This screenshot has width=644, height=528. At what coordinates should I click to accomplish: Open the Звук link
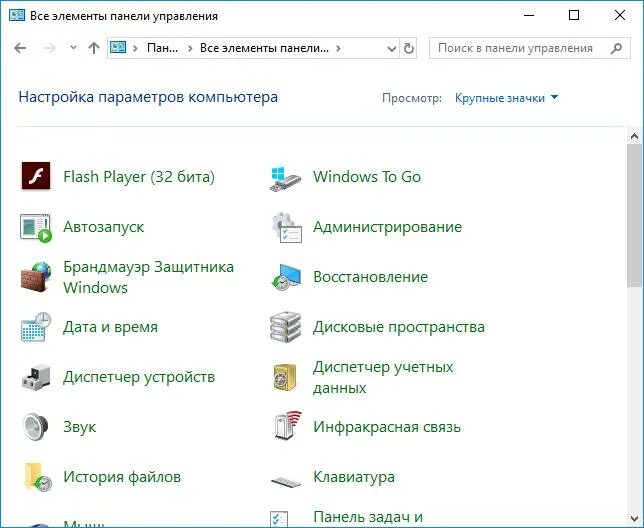click(x=80, y=427)
